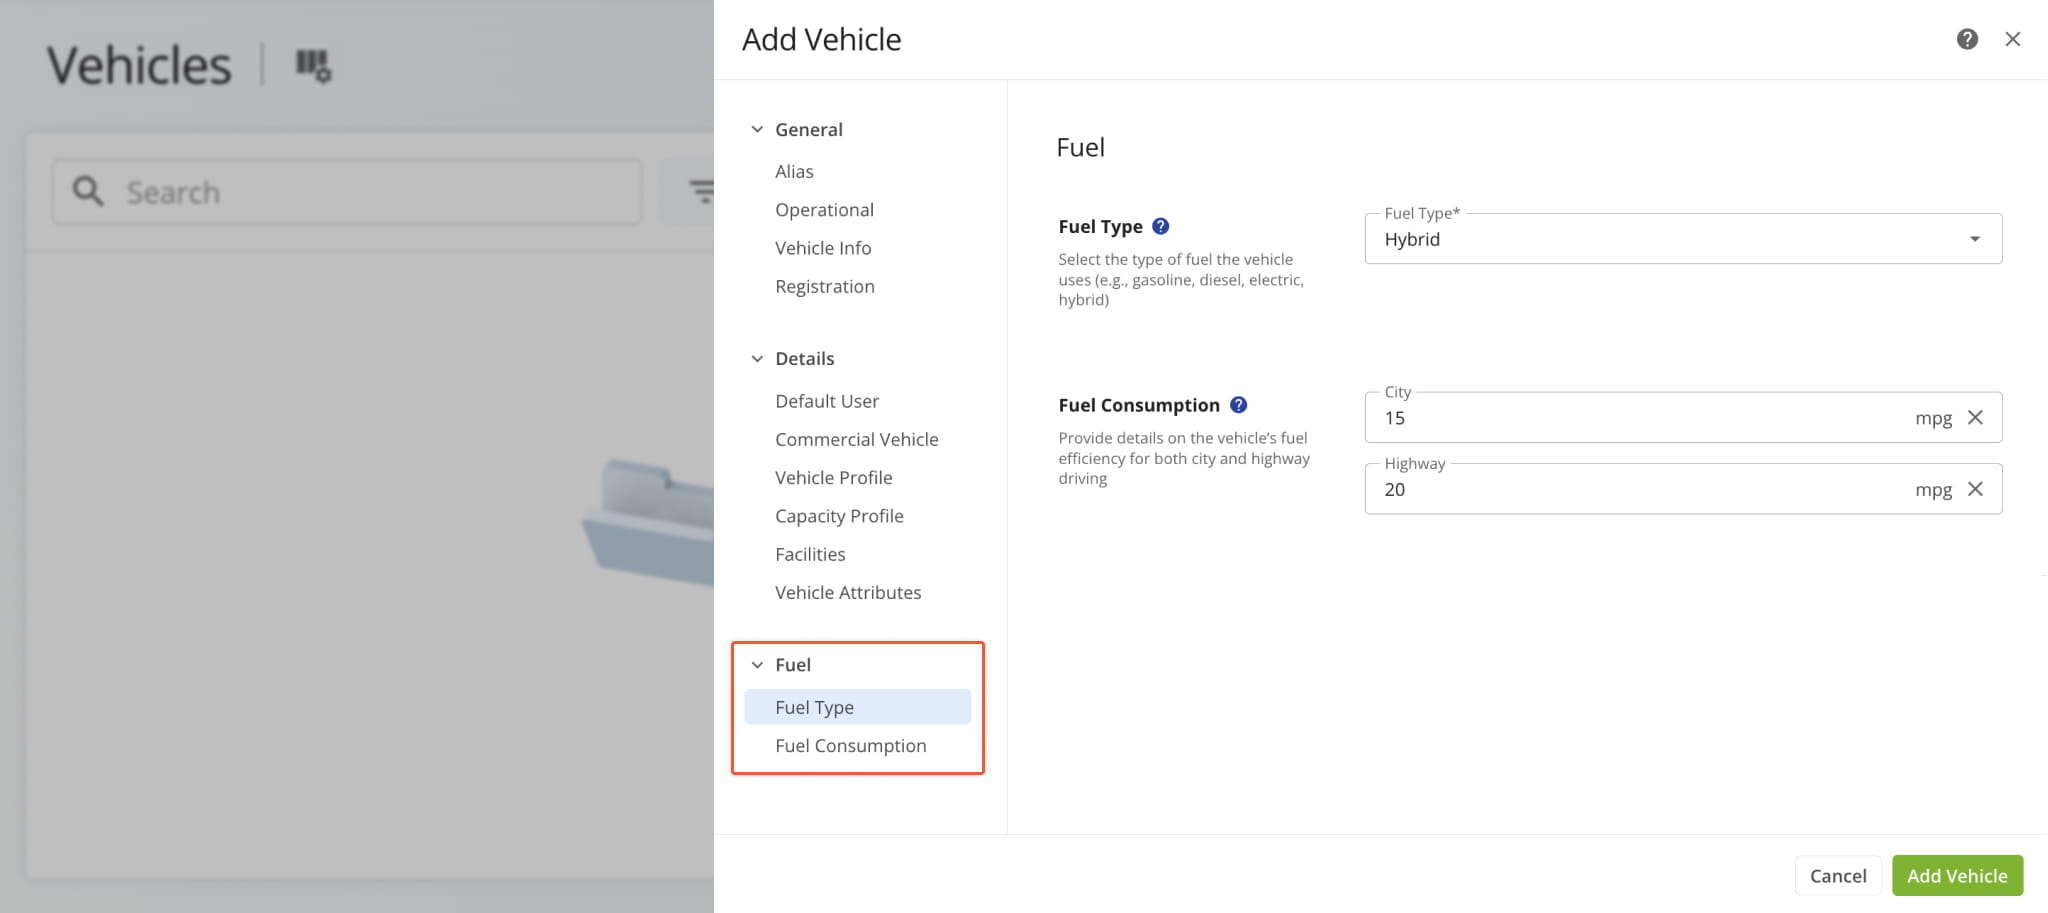Click the green Add Vehicle button
The width and height of the screenshot is (2048, 913).
tap(1956, 876)
